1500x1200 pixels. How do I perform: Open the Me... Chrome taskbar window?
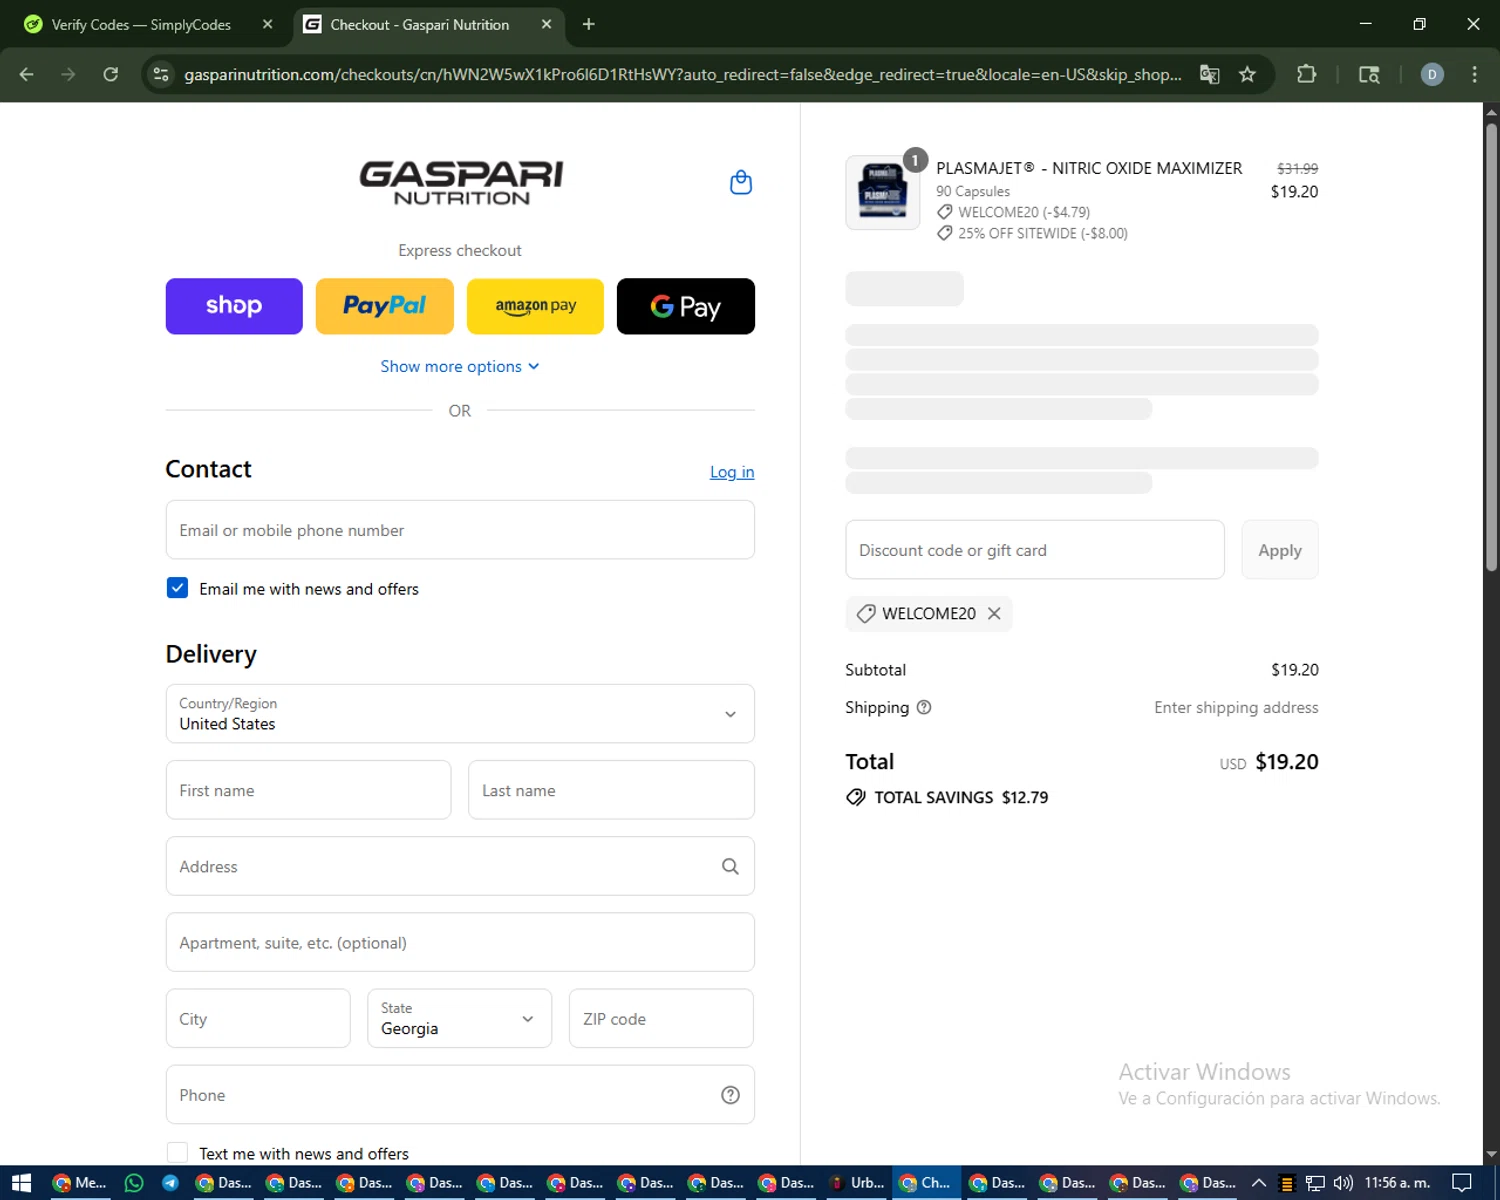(80, 1183)
